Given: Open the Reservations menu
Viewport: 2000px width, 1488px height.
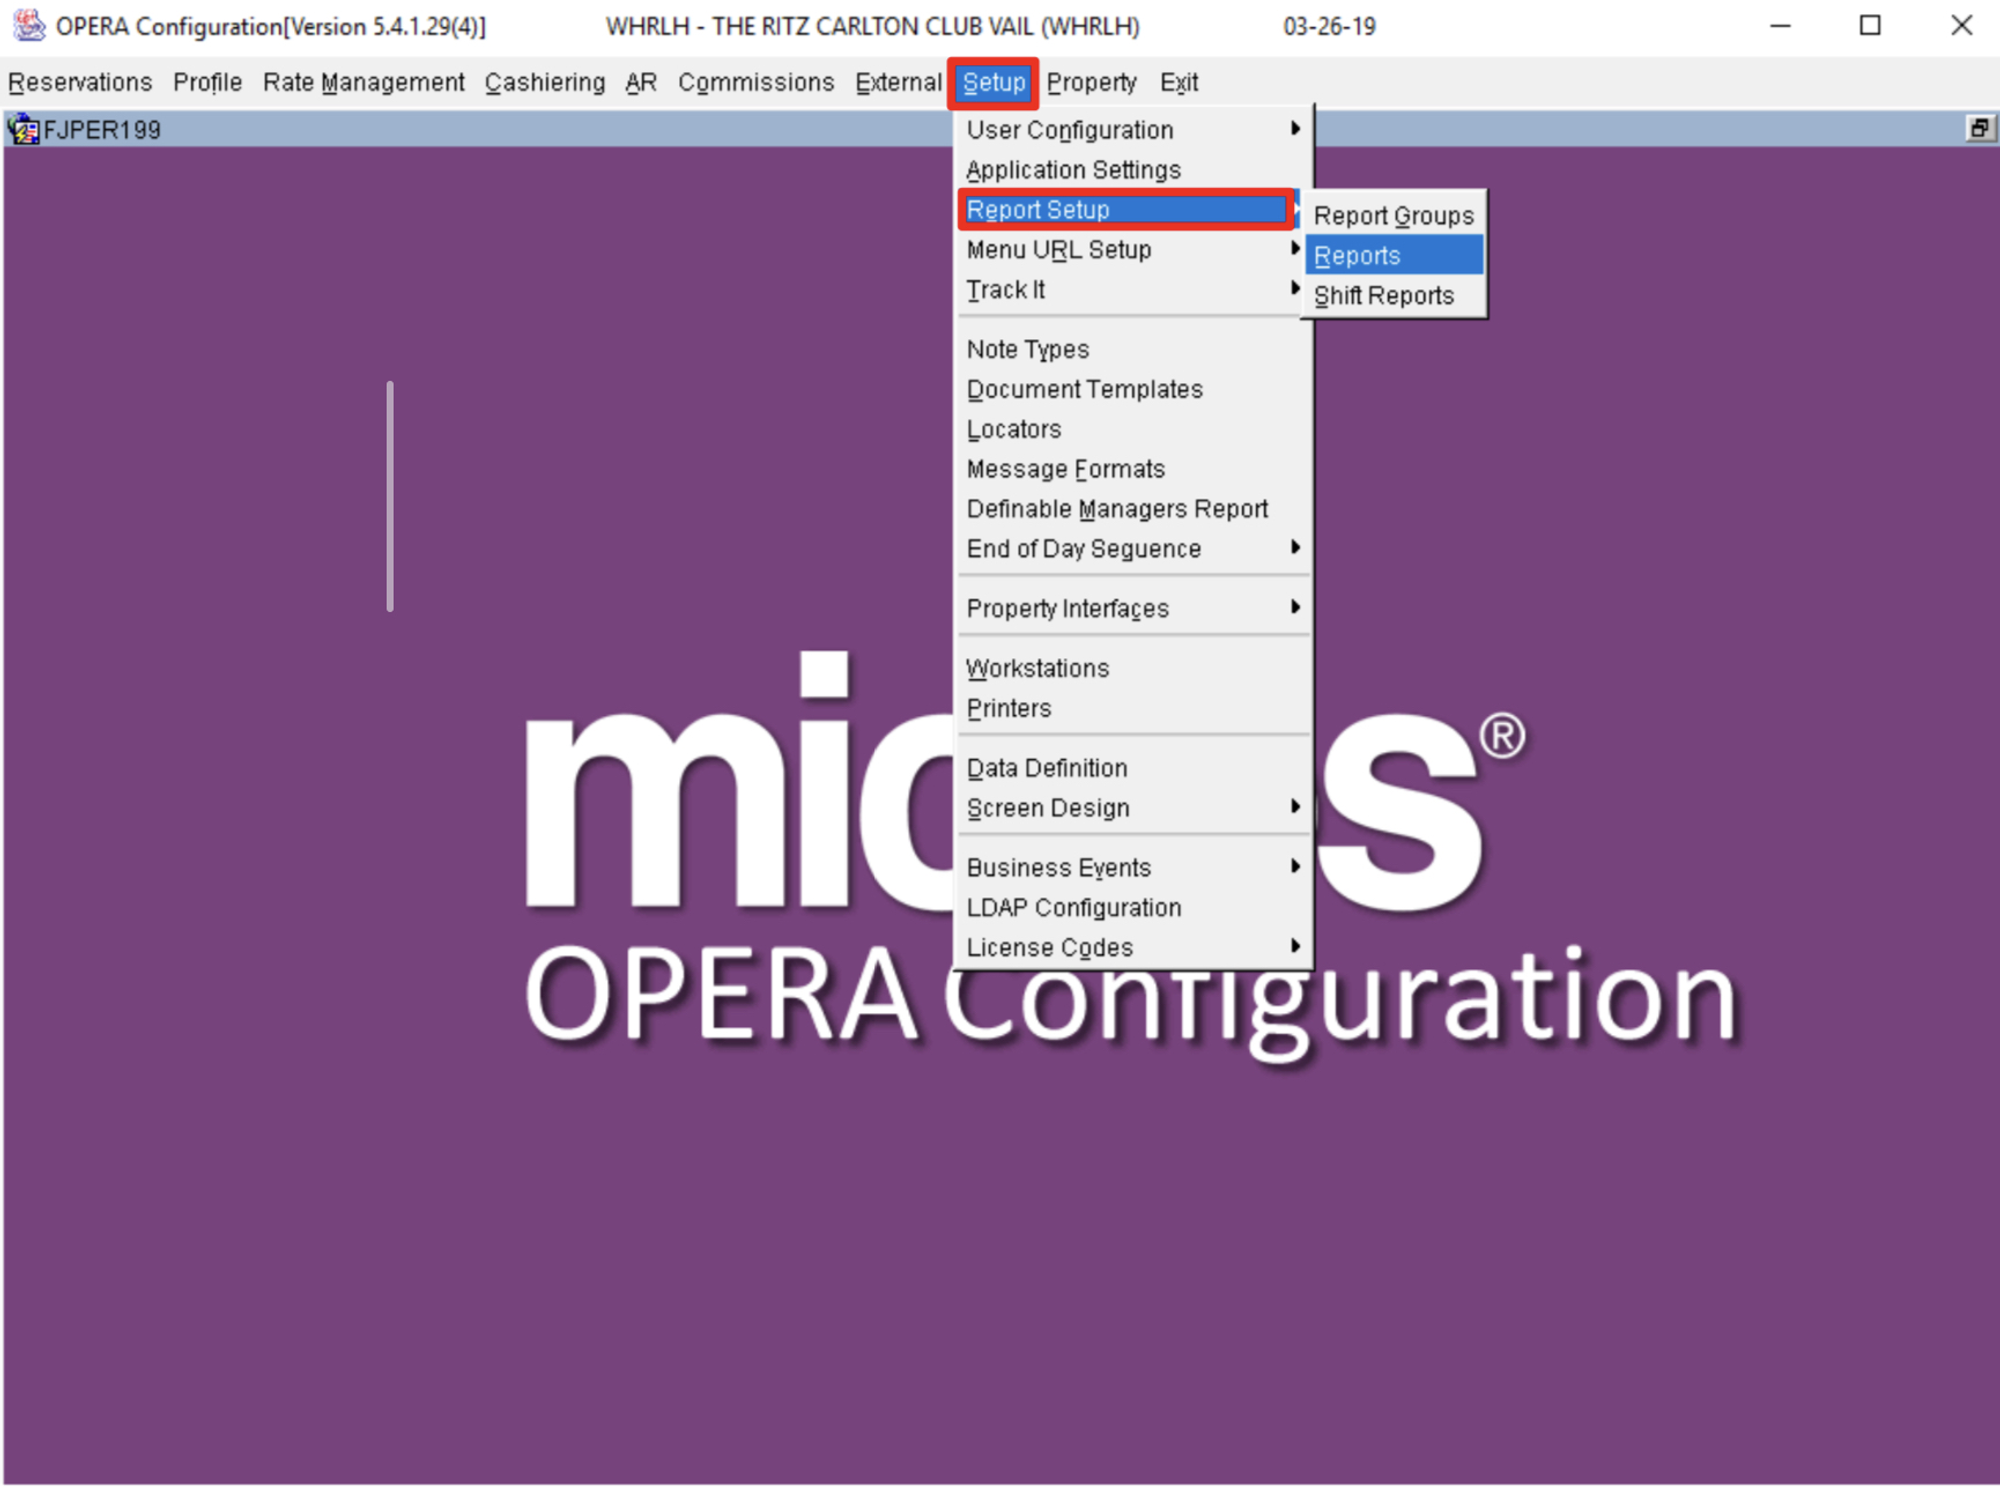Looking at the screenshot, I should [80, 82].
